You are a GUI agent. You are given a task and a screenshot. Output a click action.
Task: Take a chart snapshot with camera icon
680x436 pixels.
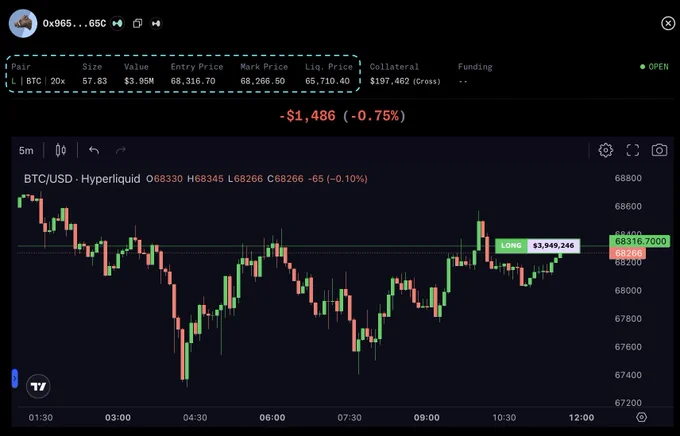[x=659, y=150]
